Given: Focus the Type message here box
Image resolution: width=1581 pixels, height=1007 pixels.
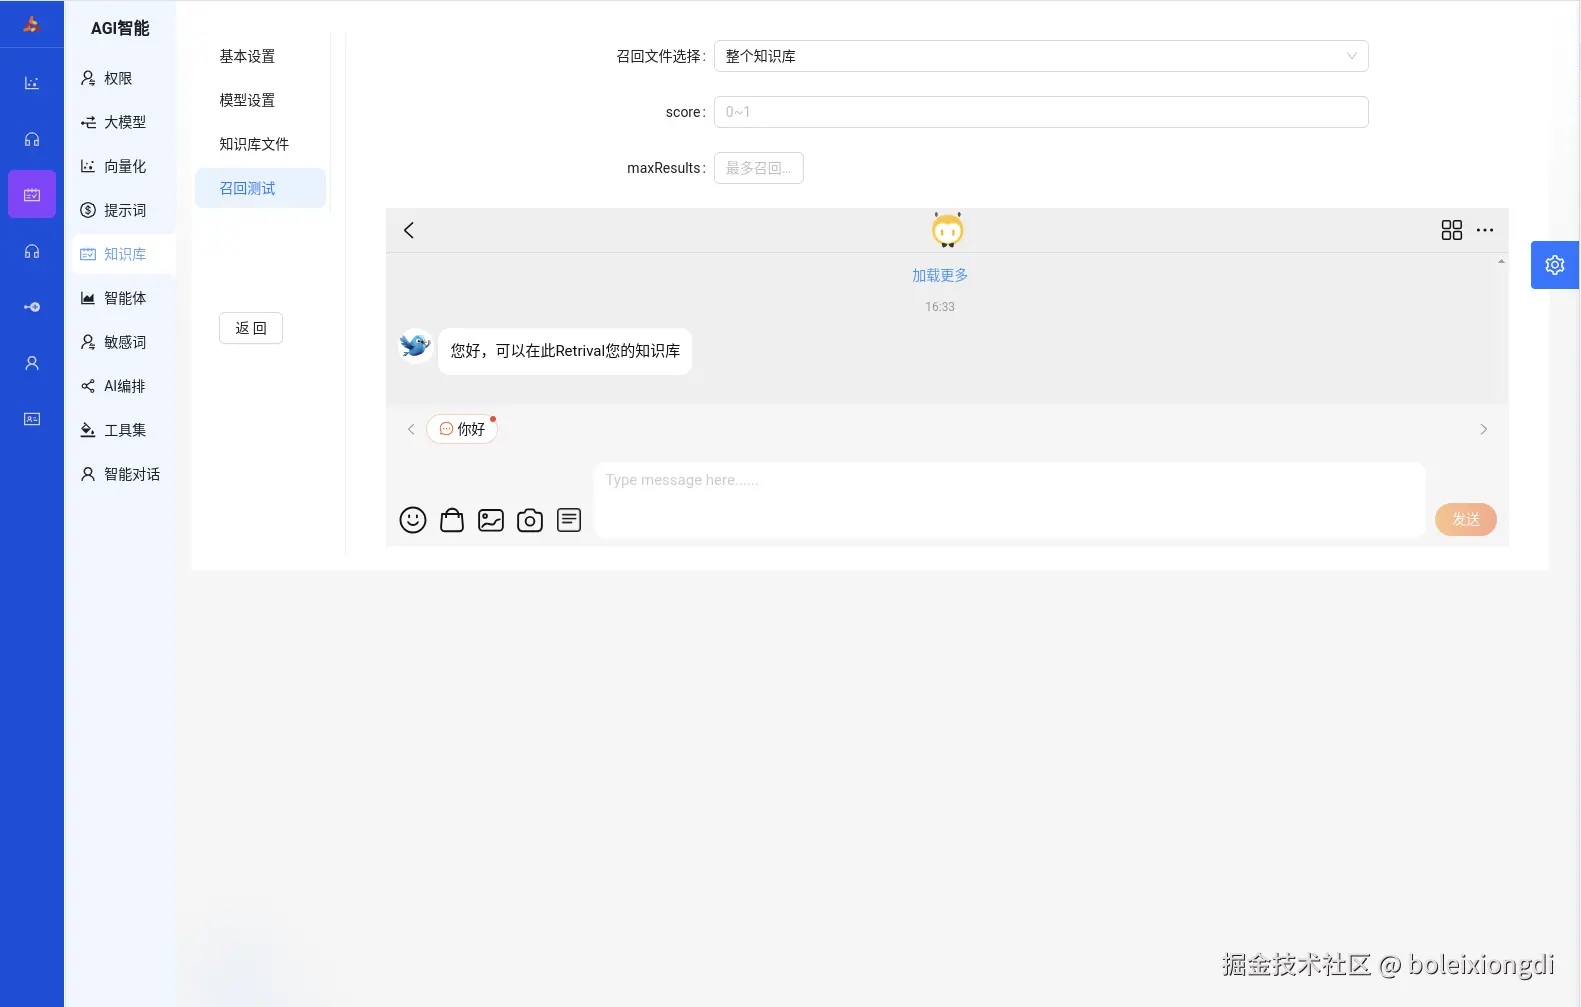Looking at the screenshot, I should [1010, 500].
